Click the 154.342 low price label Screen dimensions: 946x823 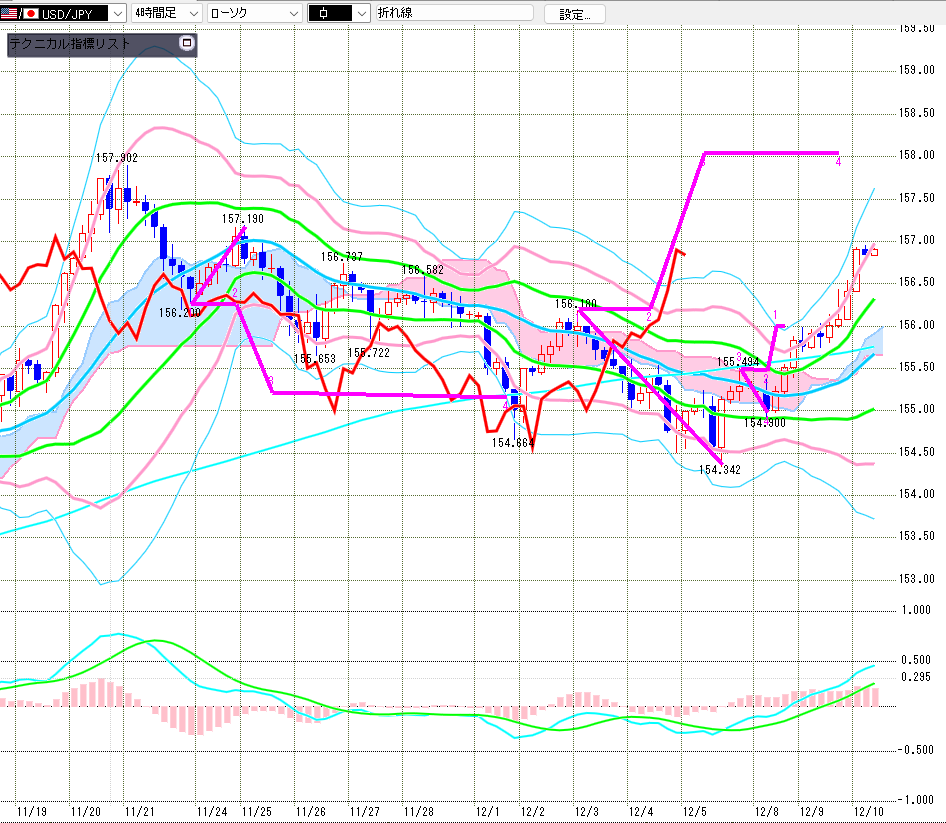[719, 469]
